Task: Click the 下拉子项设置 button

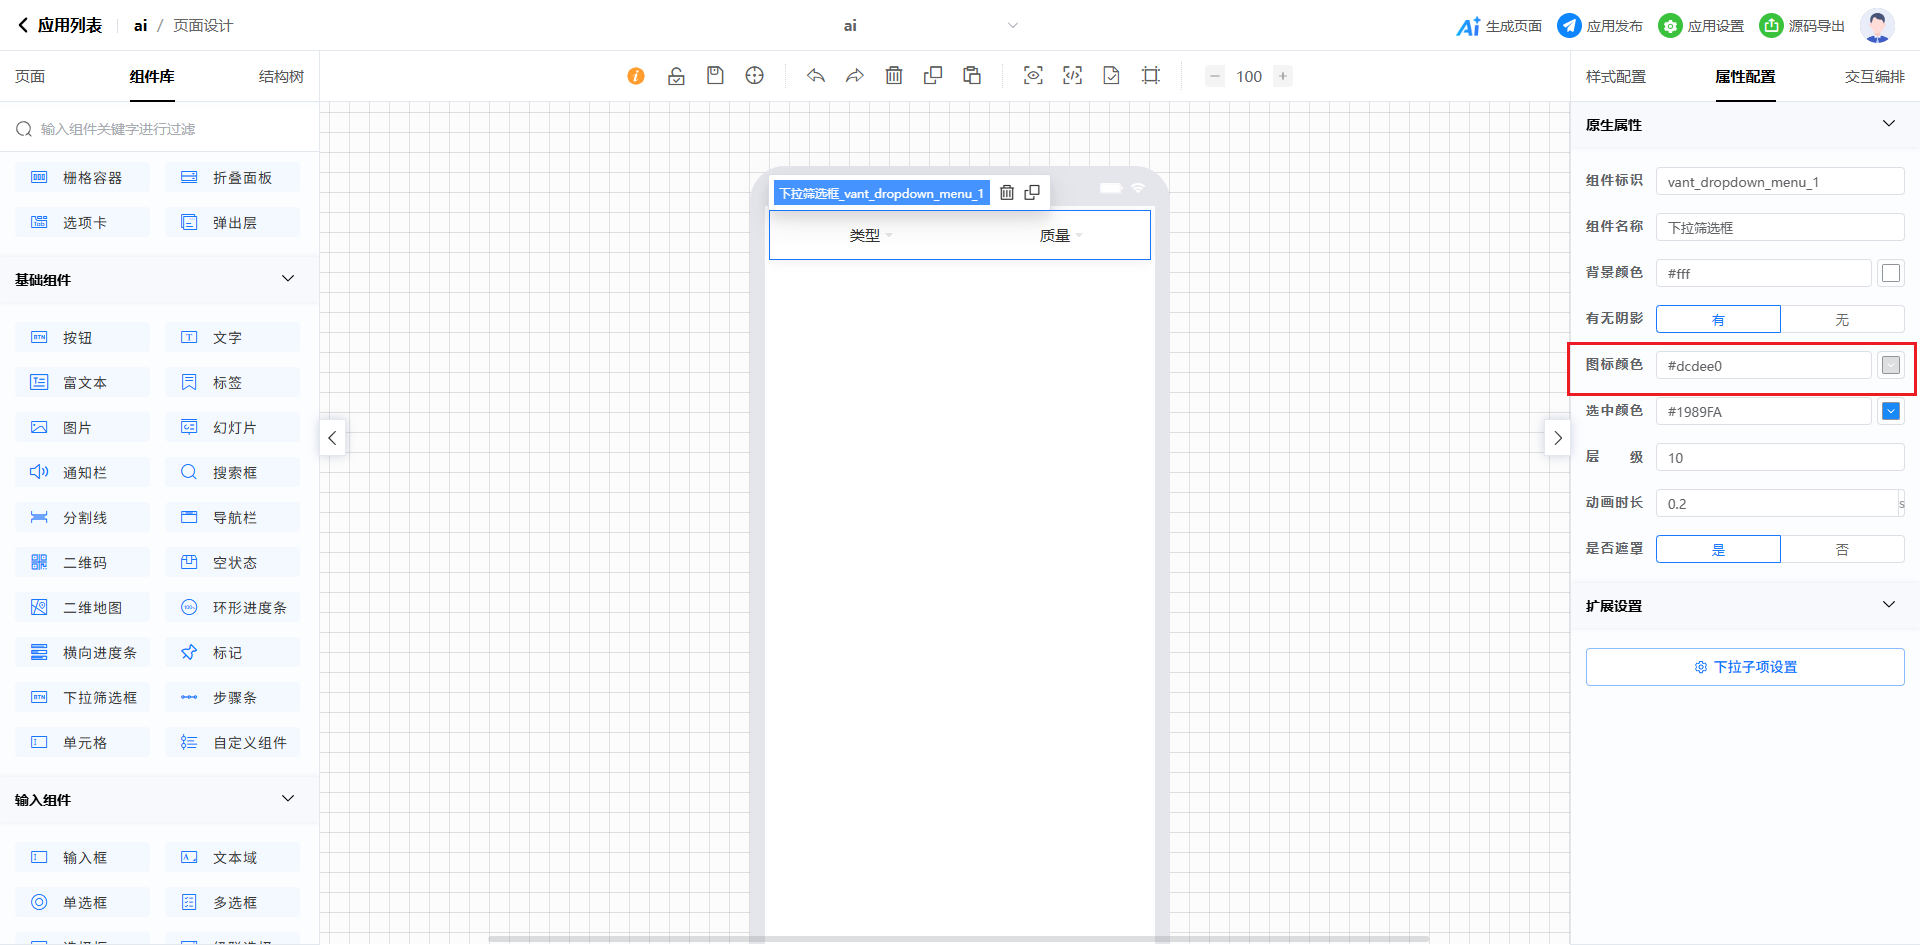Action: pos(1745,667)
